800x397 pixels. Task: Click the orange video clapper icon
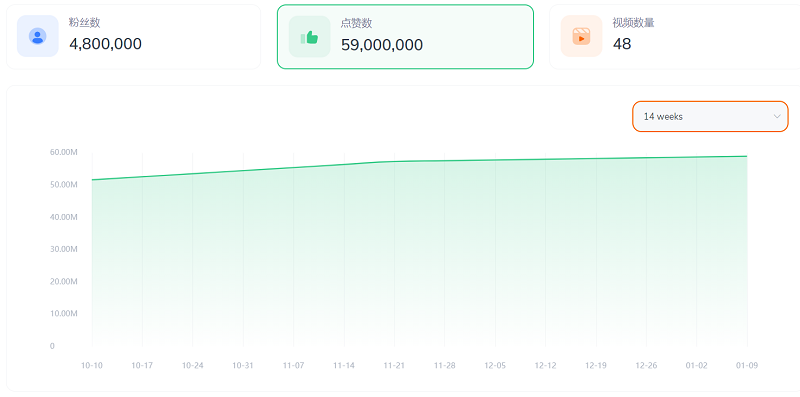(x=581, y=36)
